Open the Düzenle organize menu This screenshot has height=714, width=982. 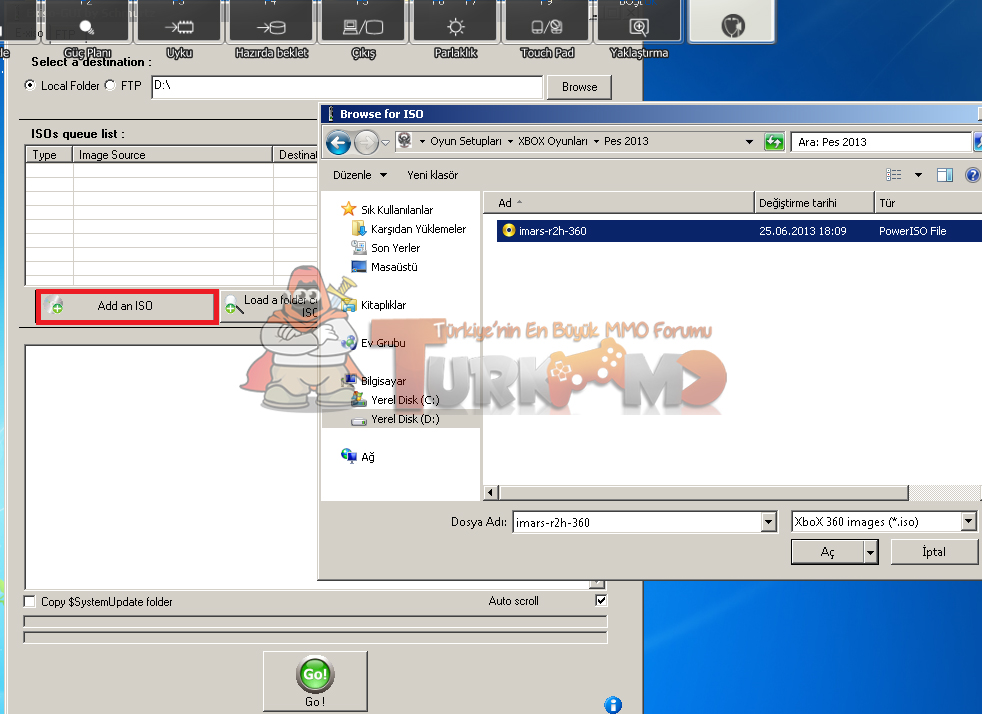(359, 175)
